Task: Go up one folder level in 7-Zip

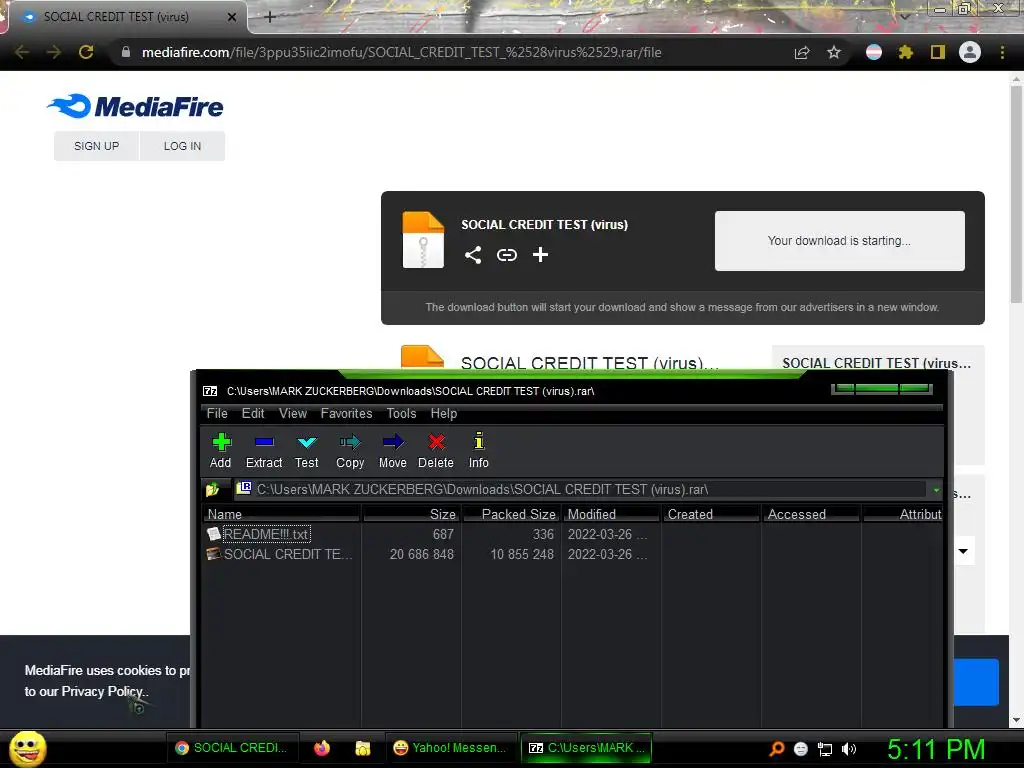Action: coord(212,489)
